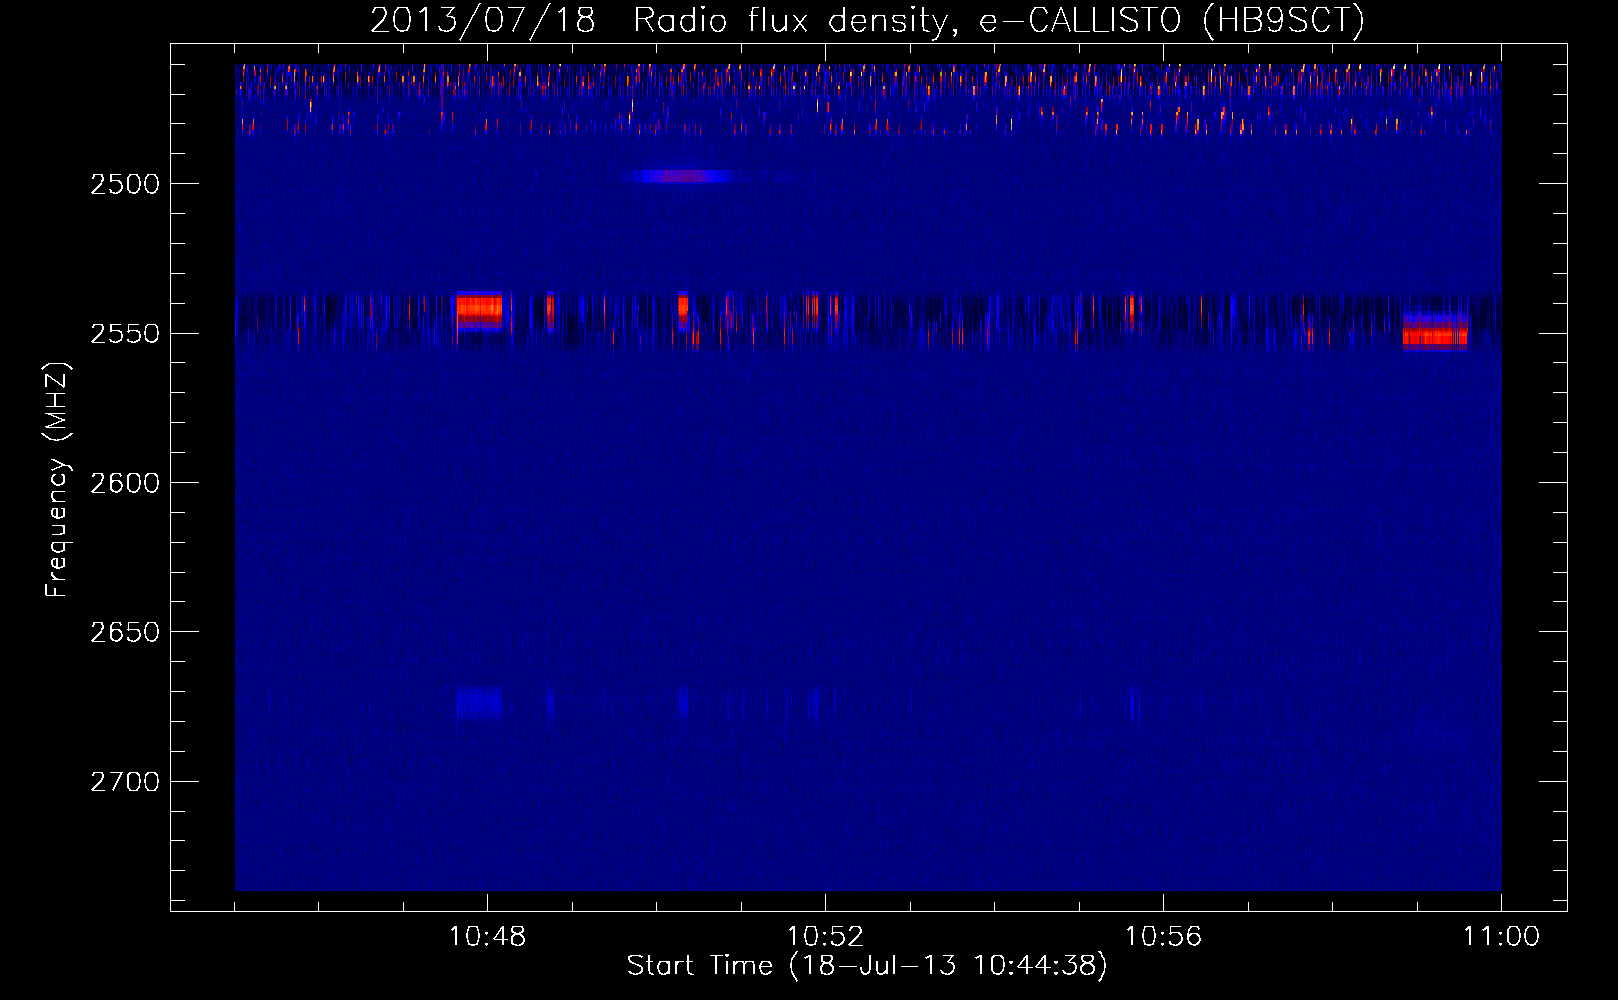Click the 10:52 time tick label
Image resolution: width=1618 pixels, height=1000 pixels.
826,937
